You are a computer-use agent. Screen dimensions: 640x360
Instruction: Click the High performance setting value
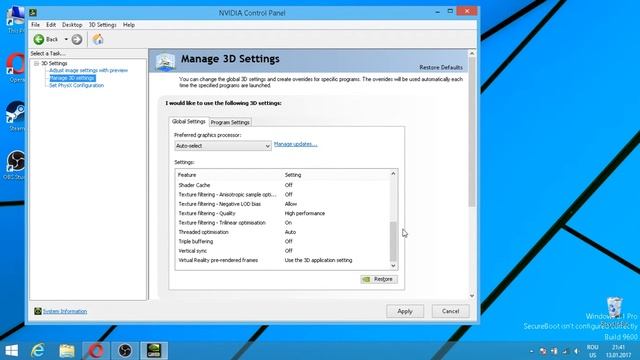click(x=305, y=213)
